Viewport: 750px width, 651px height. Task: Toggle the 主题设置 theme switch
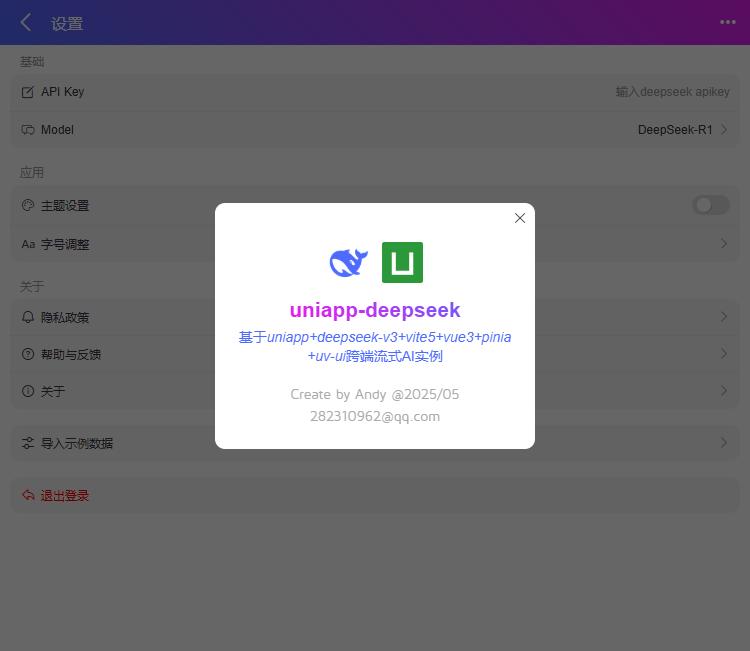710,205
